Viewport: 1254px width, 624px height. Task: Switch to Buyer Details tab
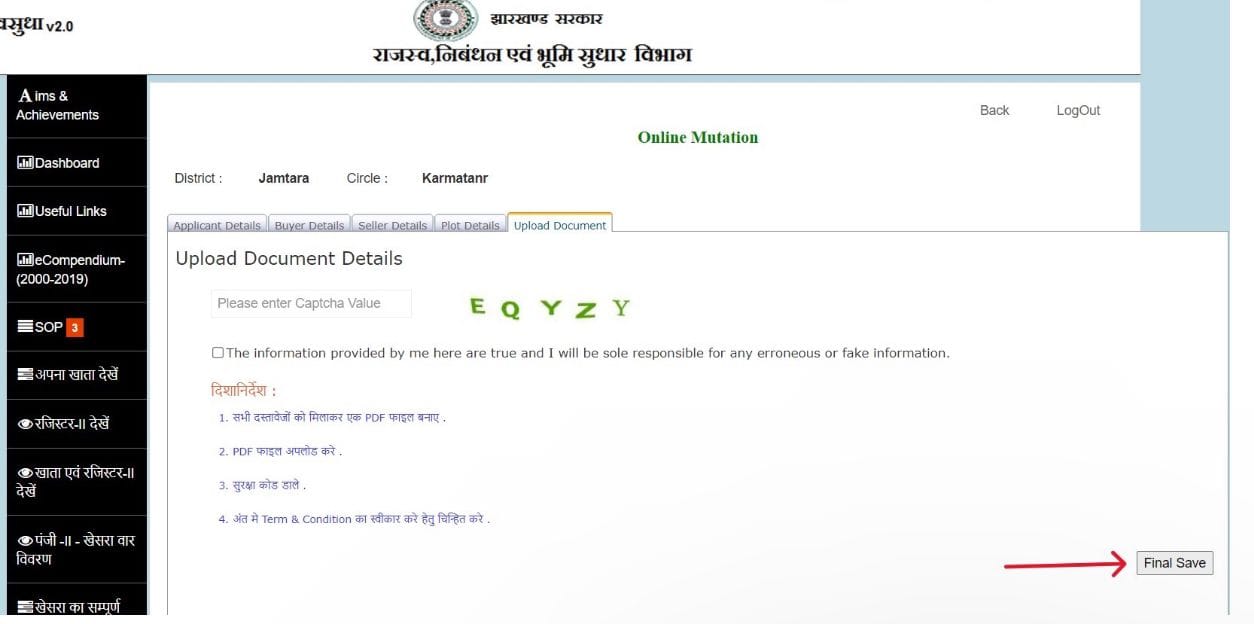309,225
